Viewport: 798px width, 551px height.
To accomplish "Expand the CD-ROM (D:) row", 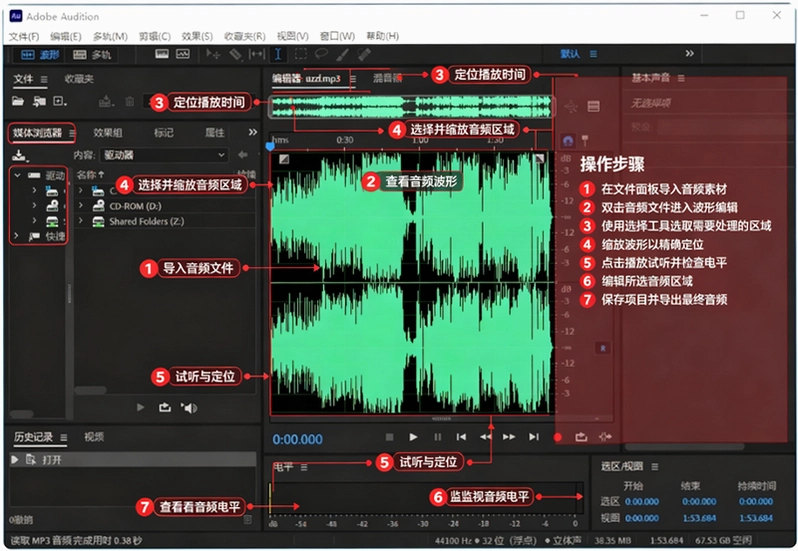I will 80,206.
